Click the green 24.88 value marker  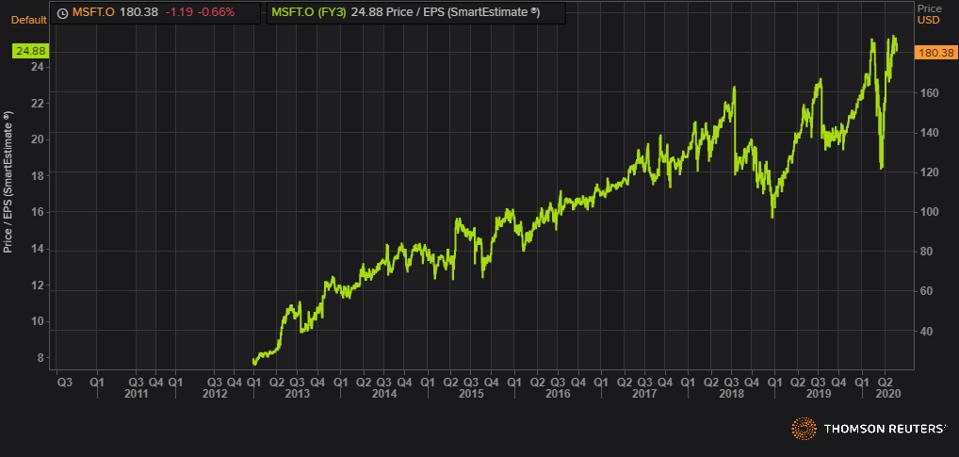(30, 50)
